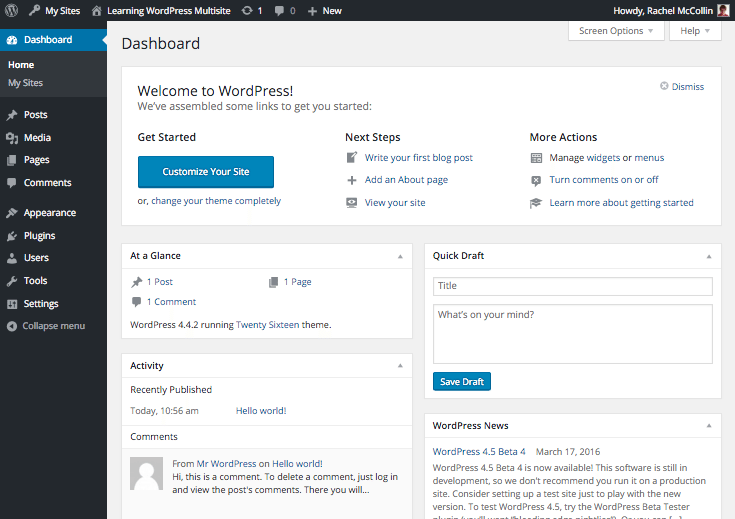This screenshot has width=735, height=519.
Task: Click the comments toggle icon under More Actions
Action: (x=536, y=181)
